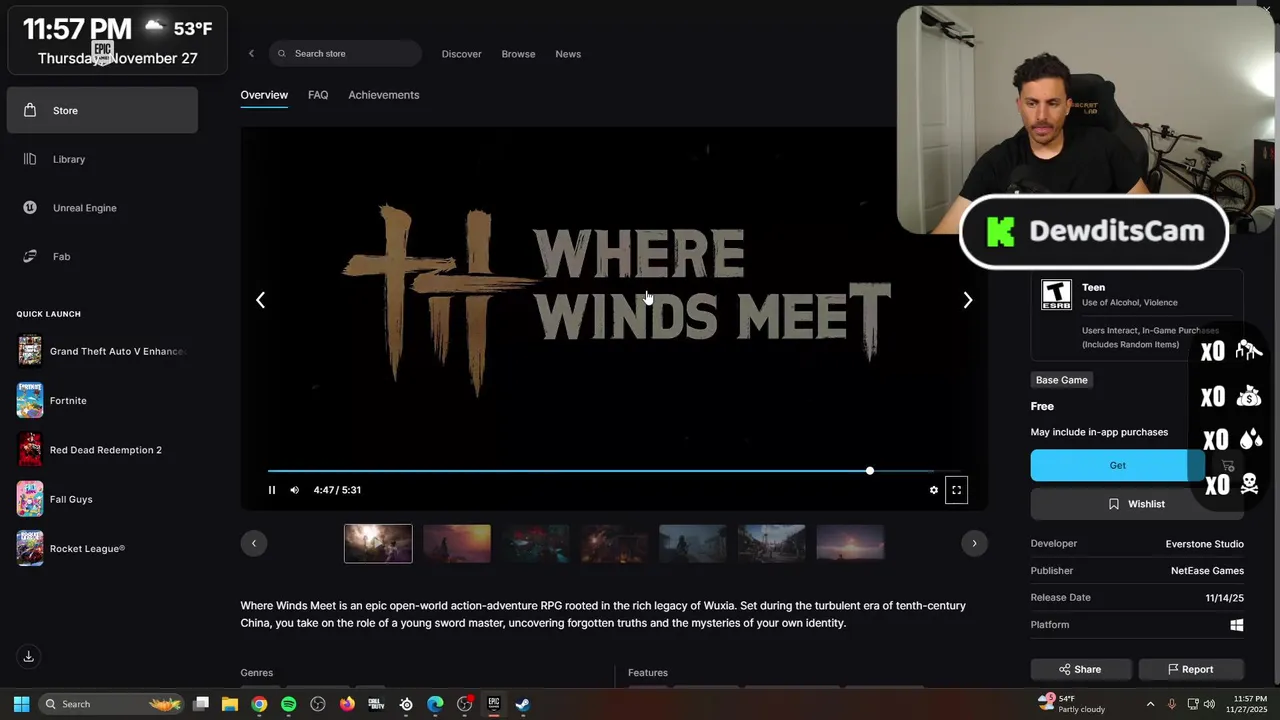The height and width of the screenshot is (720, 1280).
Task: Share the game page
Action: click(1081, 670)
